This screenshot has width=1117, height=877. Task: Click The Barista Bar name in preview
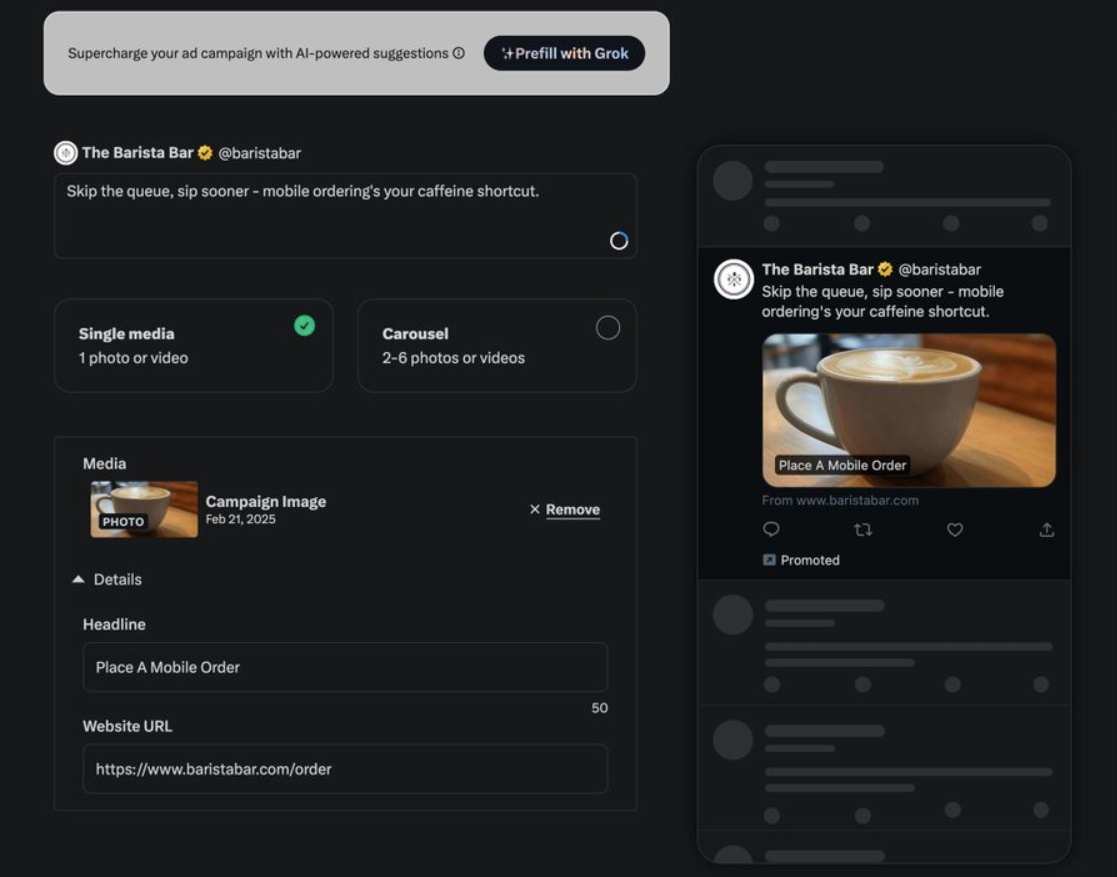pyautogui.click(x=818, y=269)
